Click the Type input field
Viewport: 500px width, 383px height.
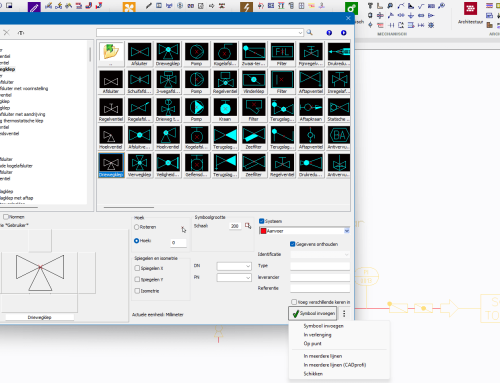[x=320, y=266]
